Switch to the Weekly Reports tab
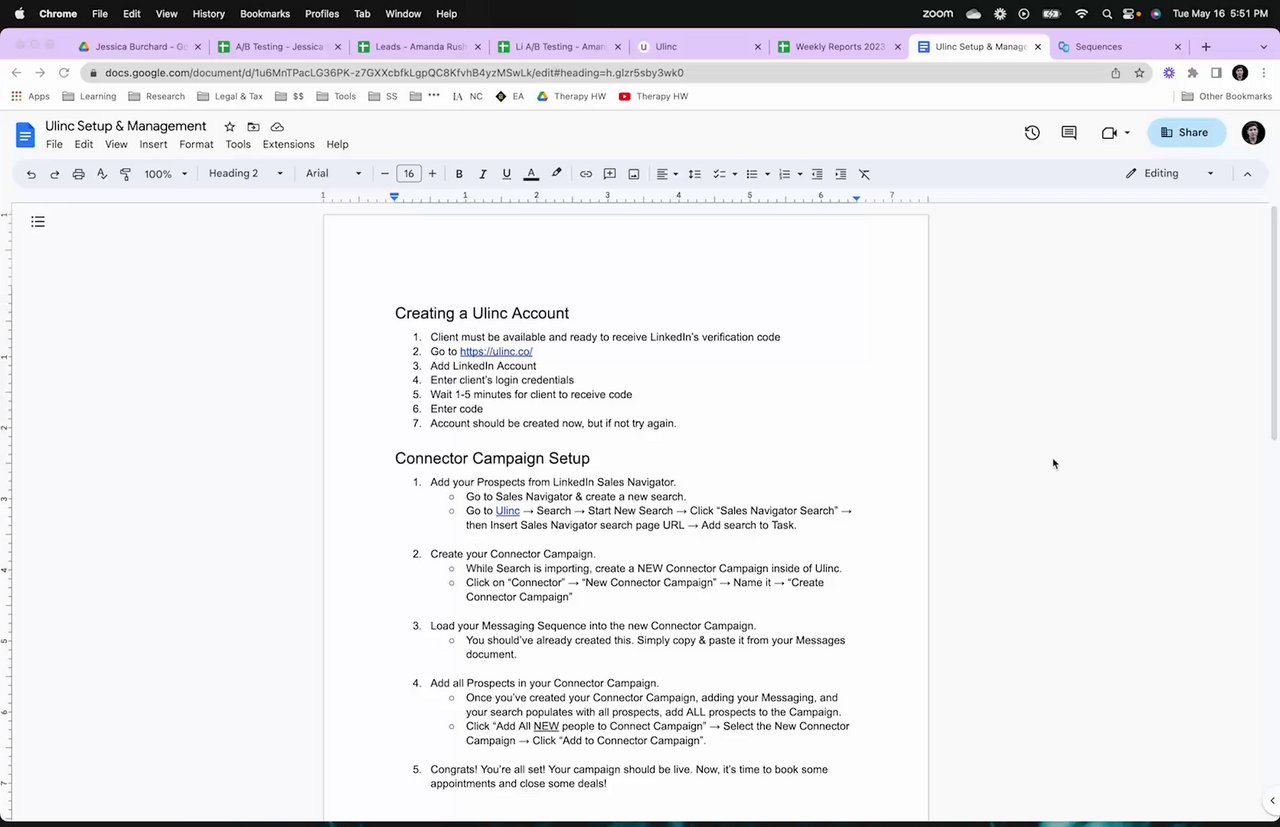Image resolution: width=1280 pixels, height=827 pixels. (x=838, y=47)
